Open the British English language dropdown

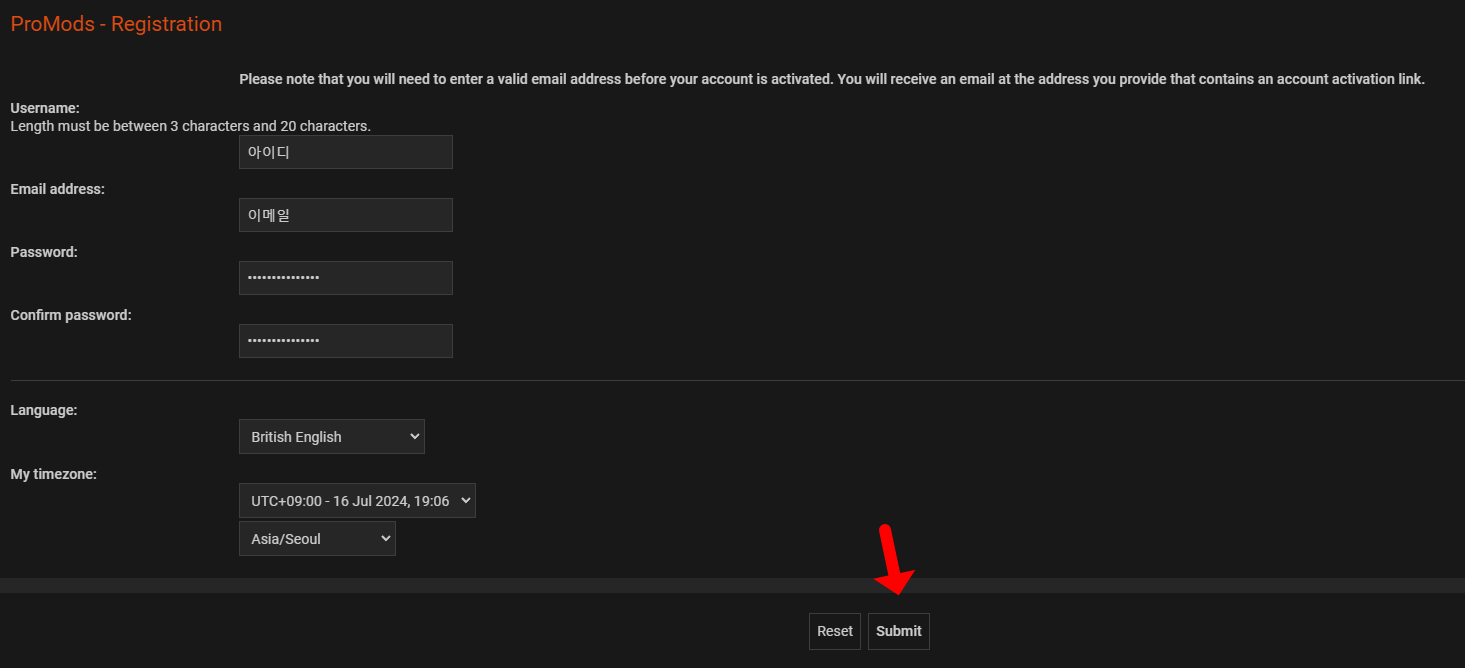pyautogui.click(x=331, y=437)
